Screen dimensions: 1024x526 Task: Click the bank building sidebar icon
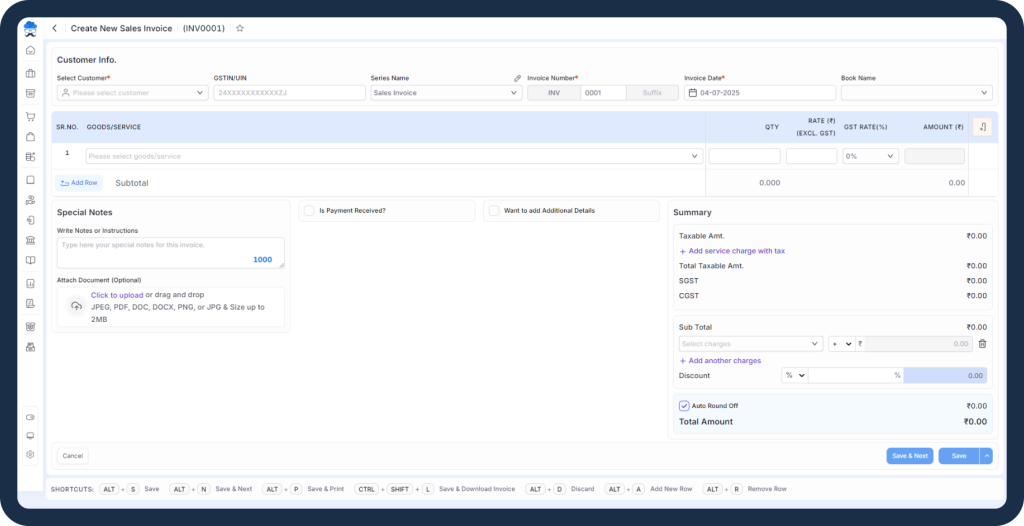pyautogui.click(x=30, y=240)
